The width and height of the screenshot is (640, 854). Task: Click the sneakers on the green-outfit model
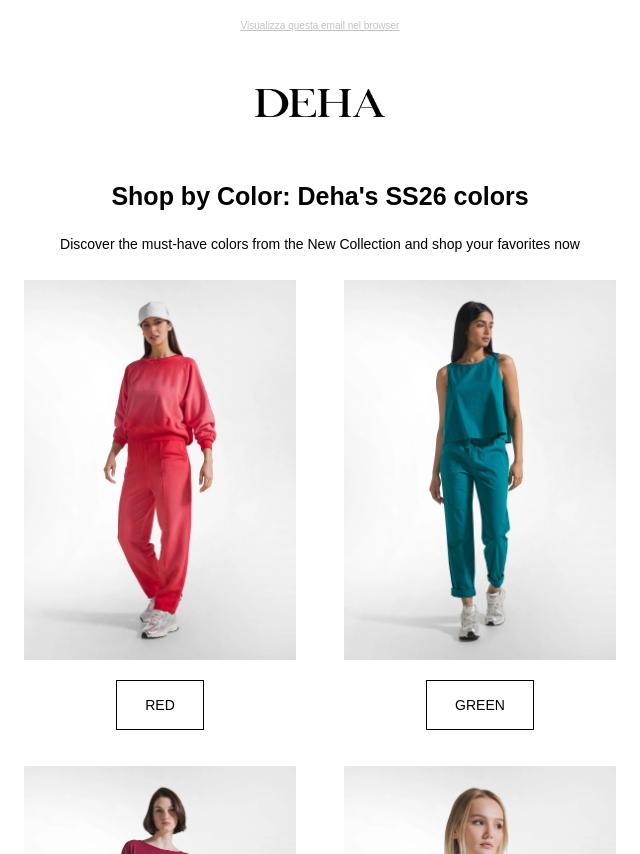[481, 614]
